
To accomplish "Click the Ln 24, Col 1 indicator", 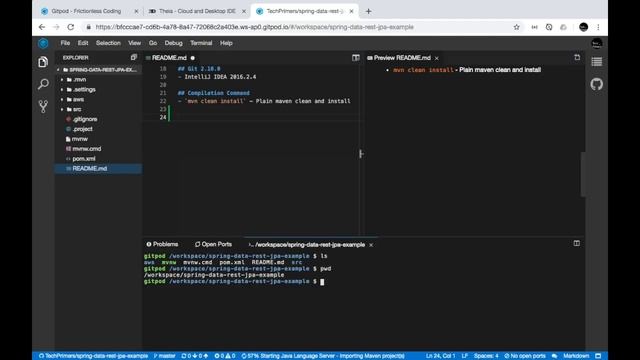I will click(440, 356).
